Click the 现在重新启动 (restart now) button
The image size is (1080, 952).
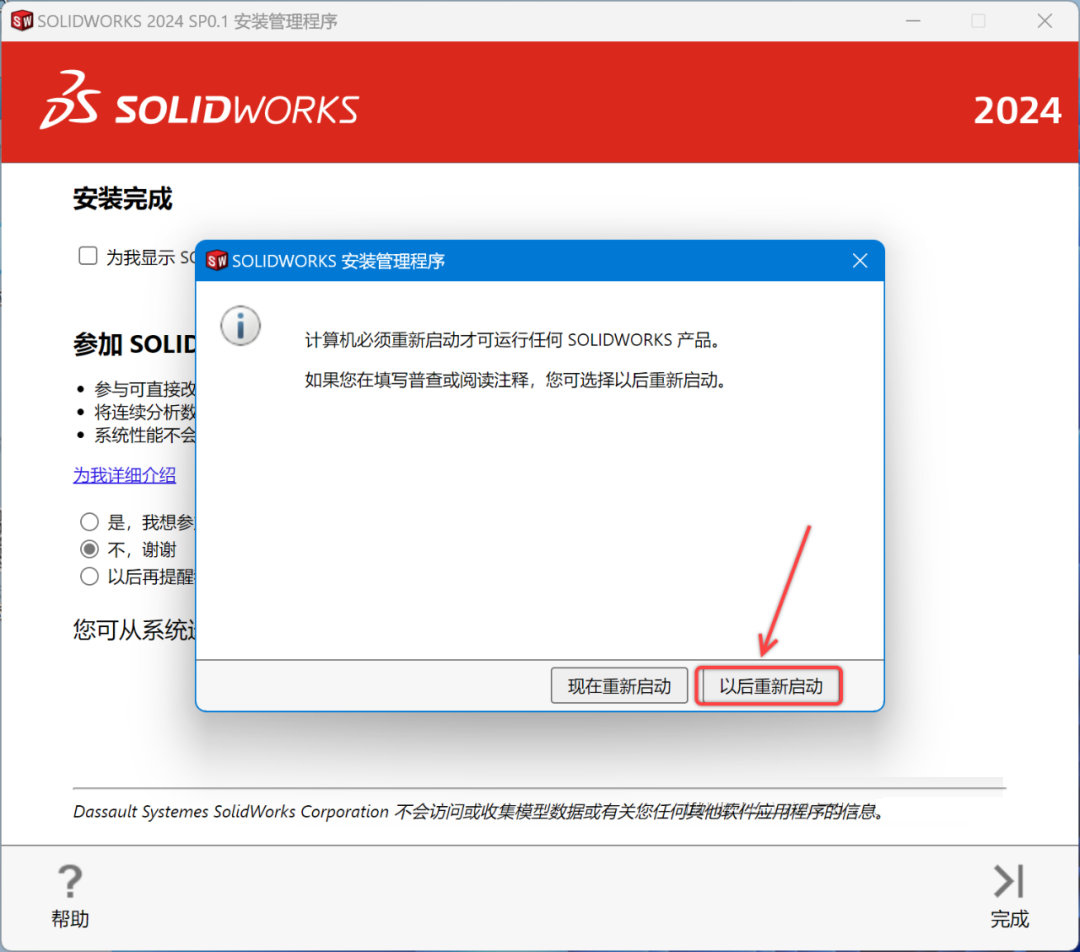pos(619,686)
